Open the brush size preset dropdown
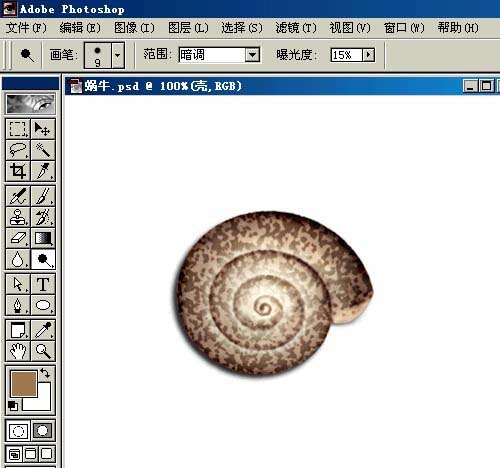 pos(118,55)
